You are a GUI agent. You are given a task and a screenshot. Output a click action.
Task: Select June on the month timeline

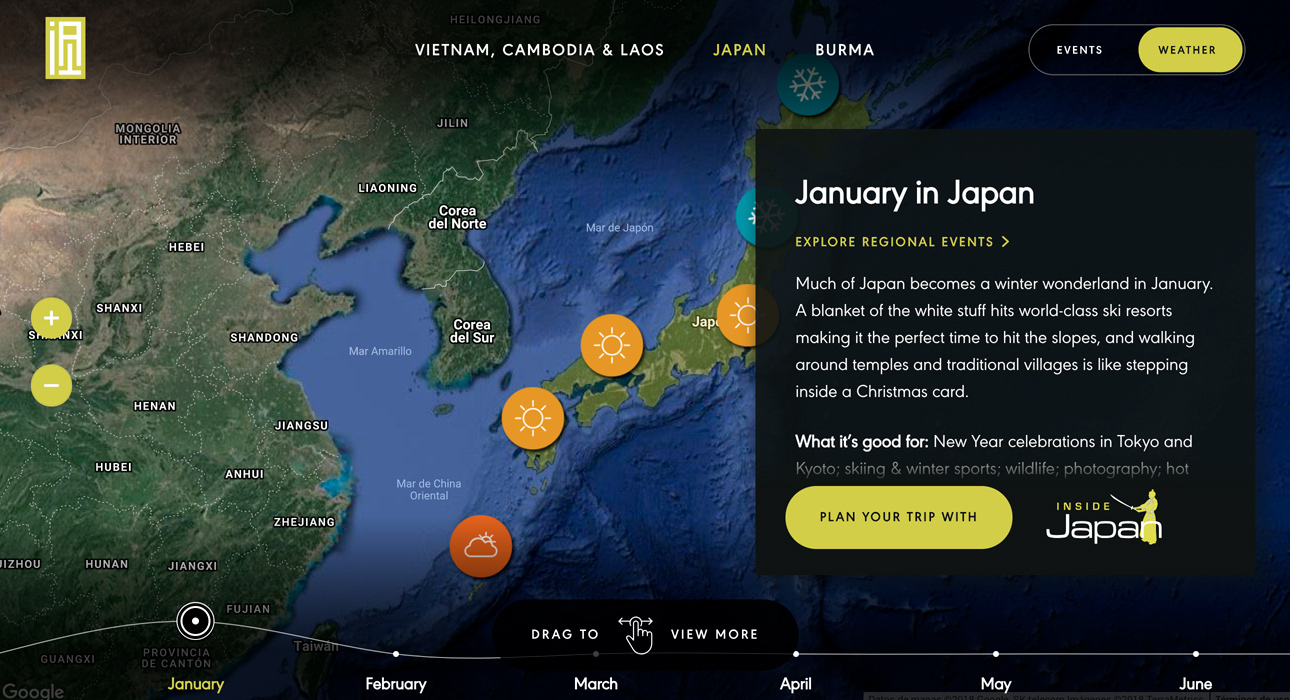point(1196,684)
